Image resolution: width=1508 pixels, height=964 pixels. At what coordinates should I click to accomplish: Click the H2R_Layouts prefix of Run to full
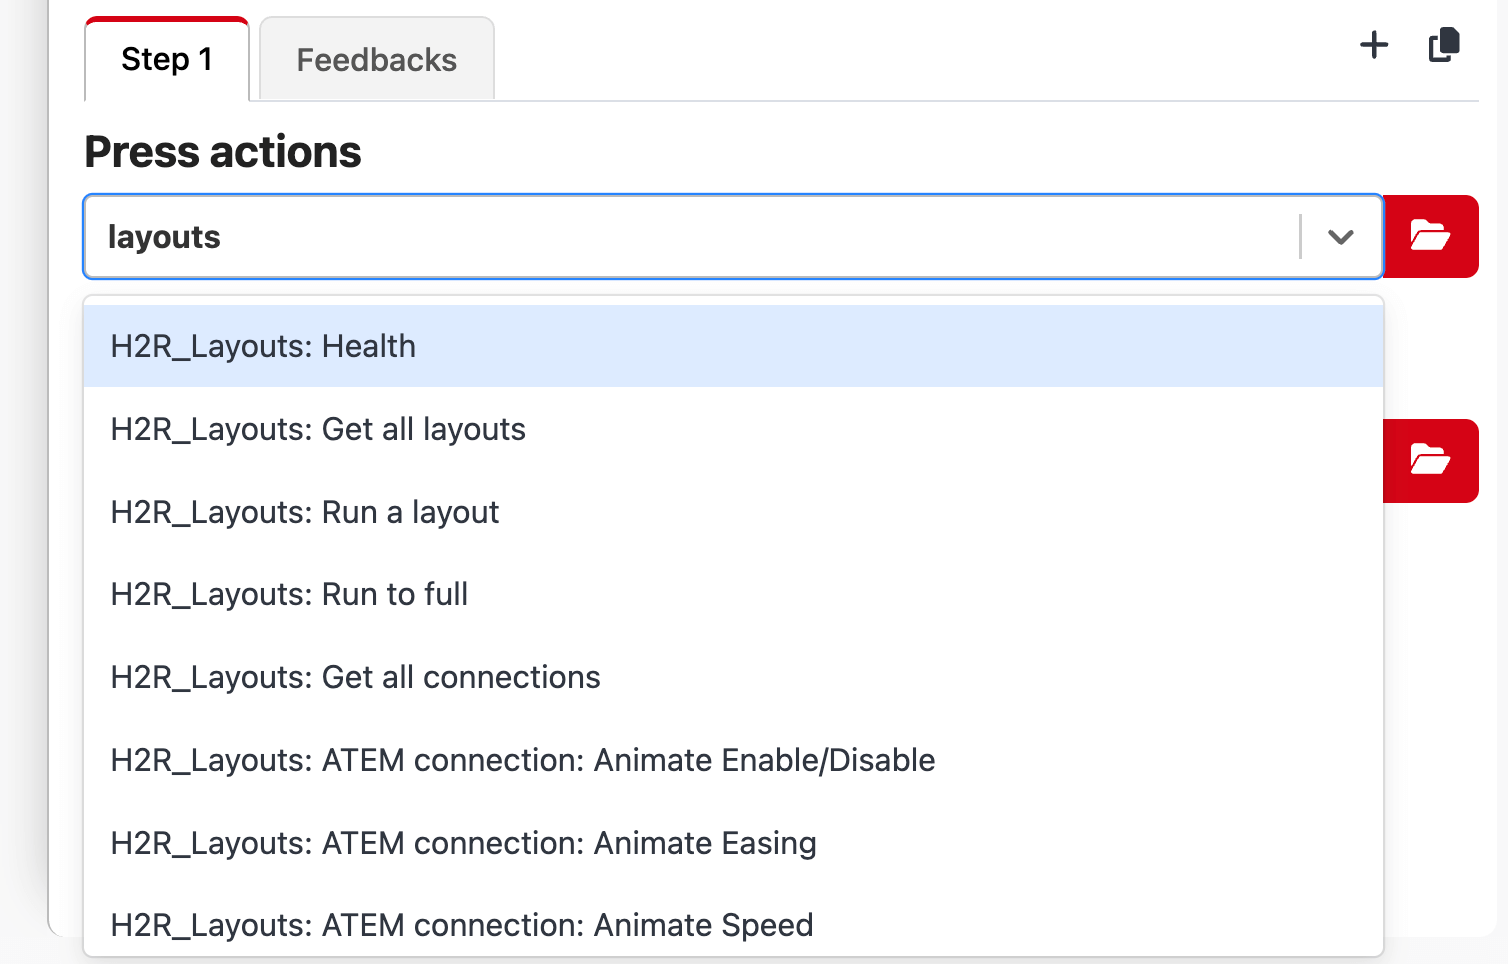point(213,595)
